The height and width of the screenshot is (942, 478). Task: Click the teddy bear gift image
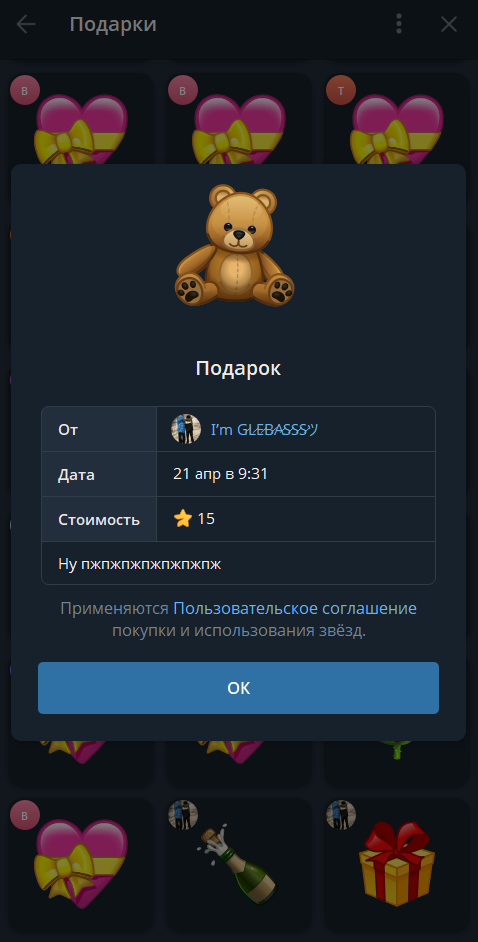click(x=235, y=245)
